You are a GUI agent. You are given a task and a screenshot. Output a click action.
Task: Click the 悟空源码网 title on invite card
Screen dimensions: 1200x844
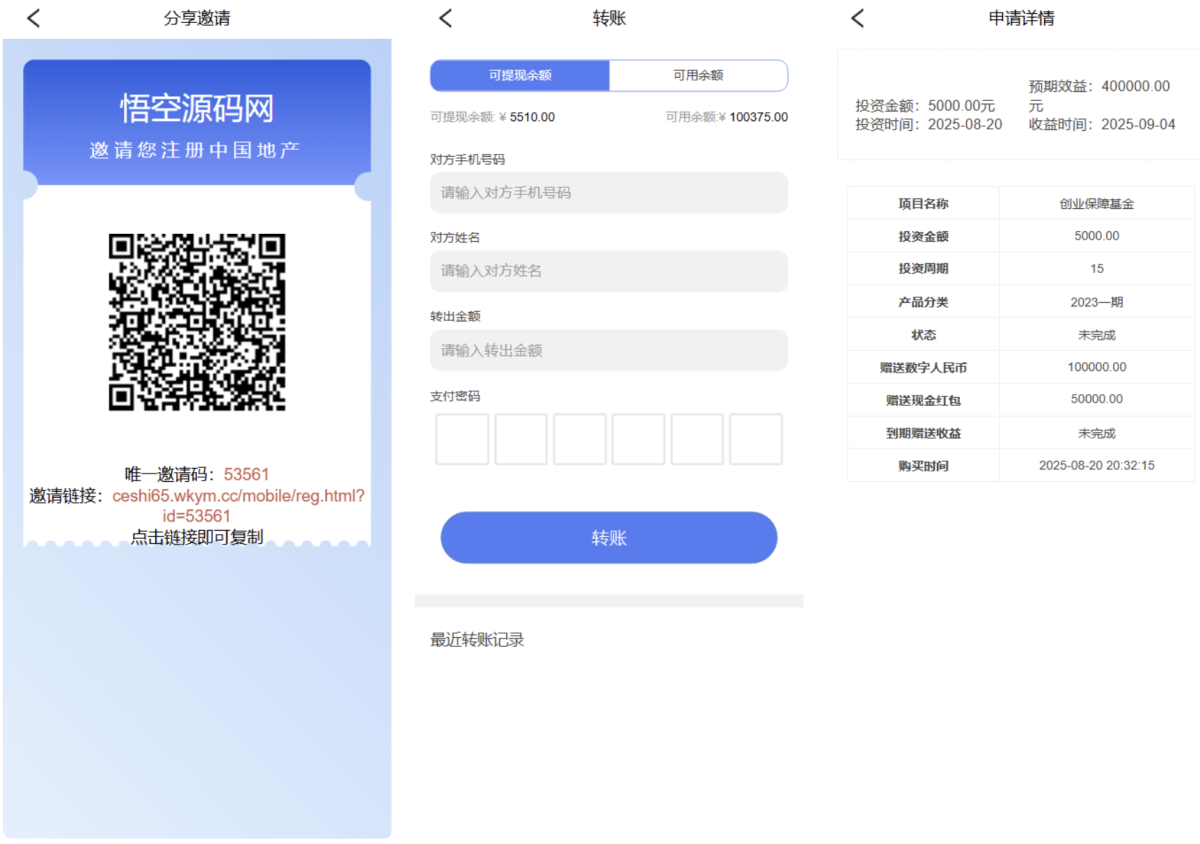point(197,108)
